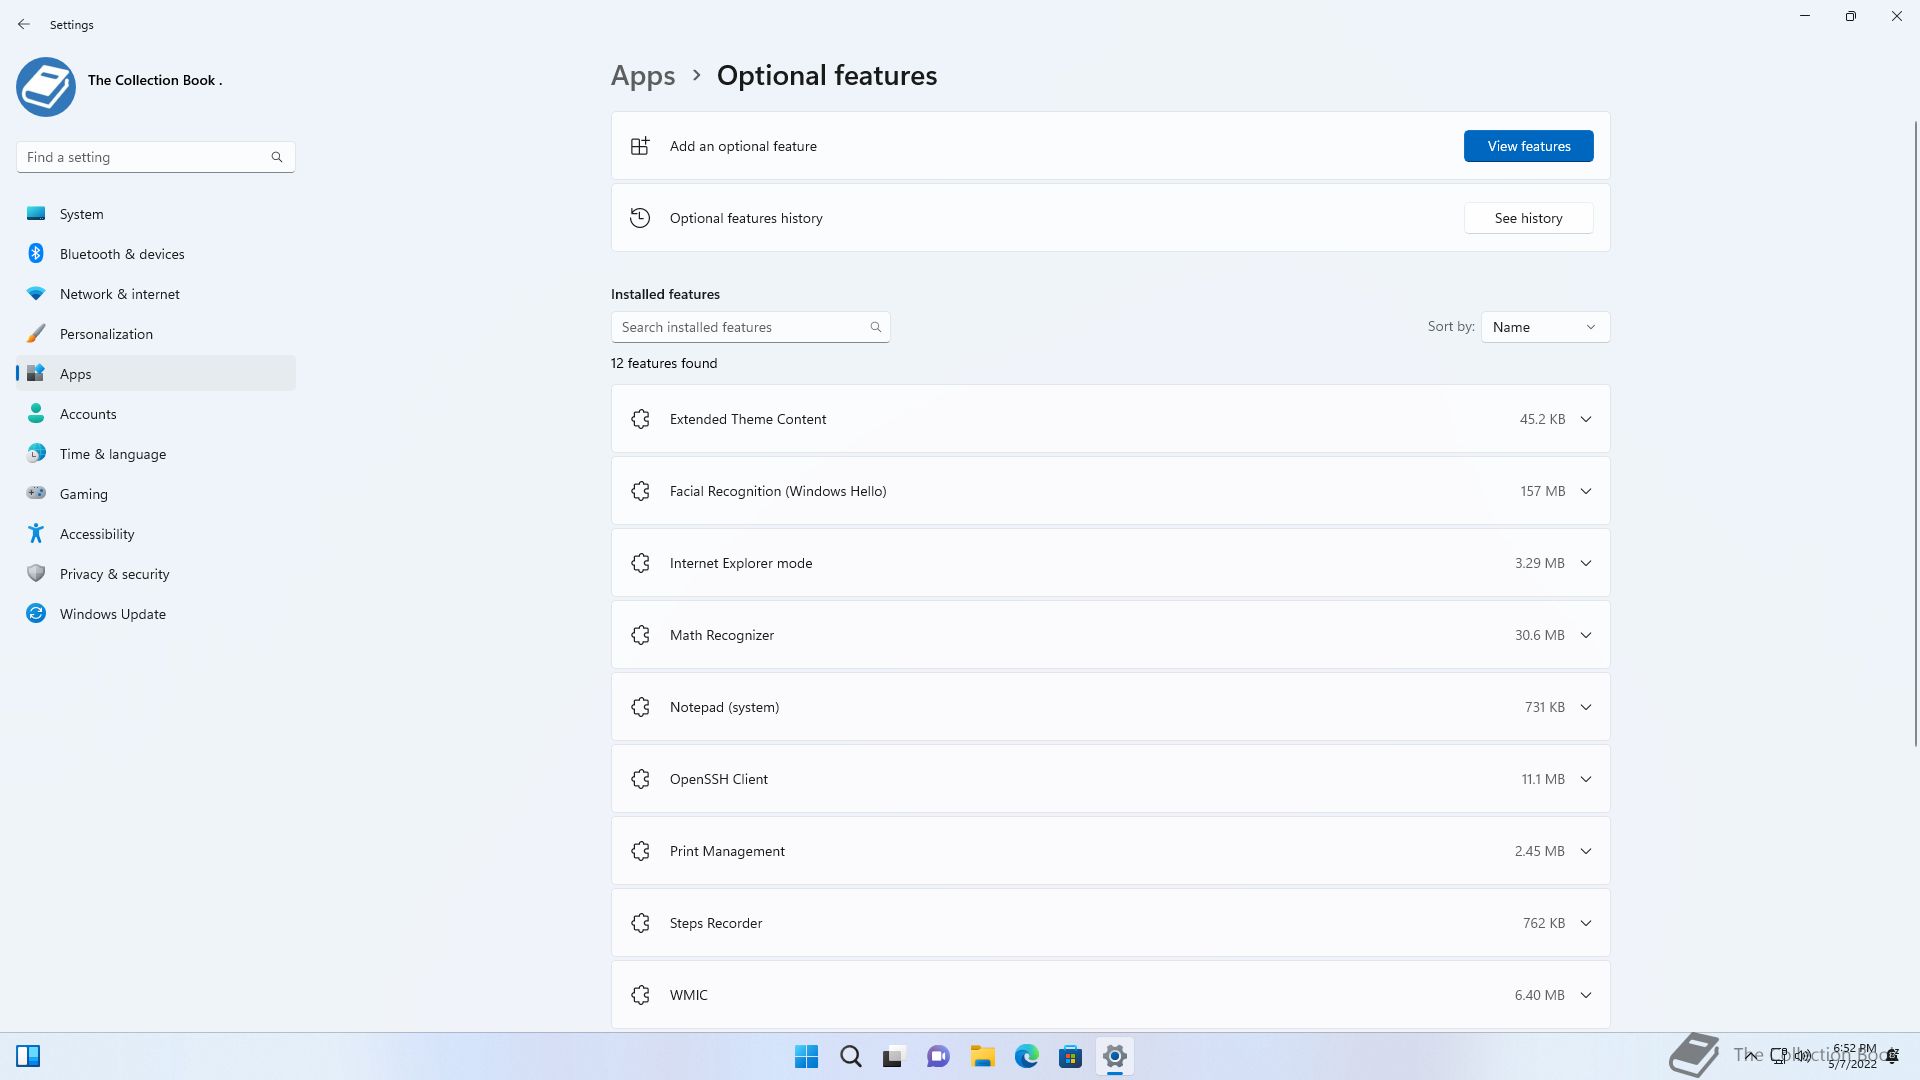1920x1080 pixels.
Task: Click the Windows Start button
Action: (x=806, y=1056)
